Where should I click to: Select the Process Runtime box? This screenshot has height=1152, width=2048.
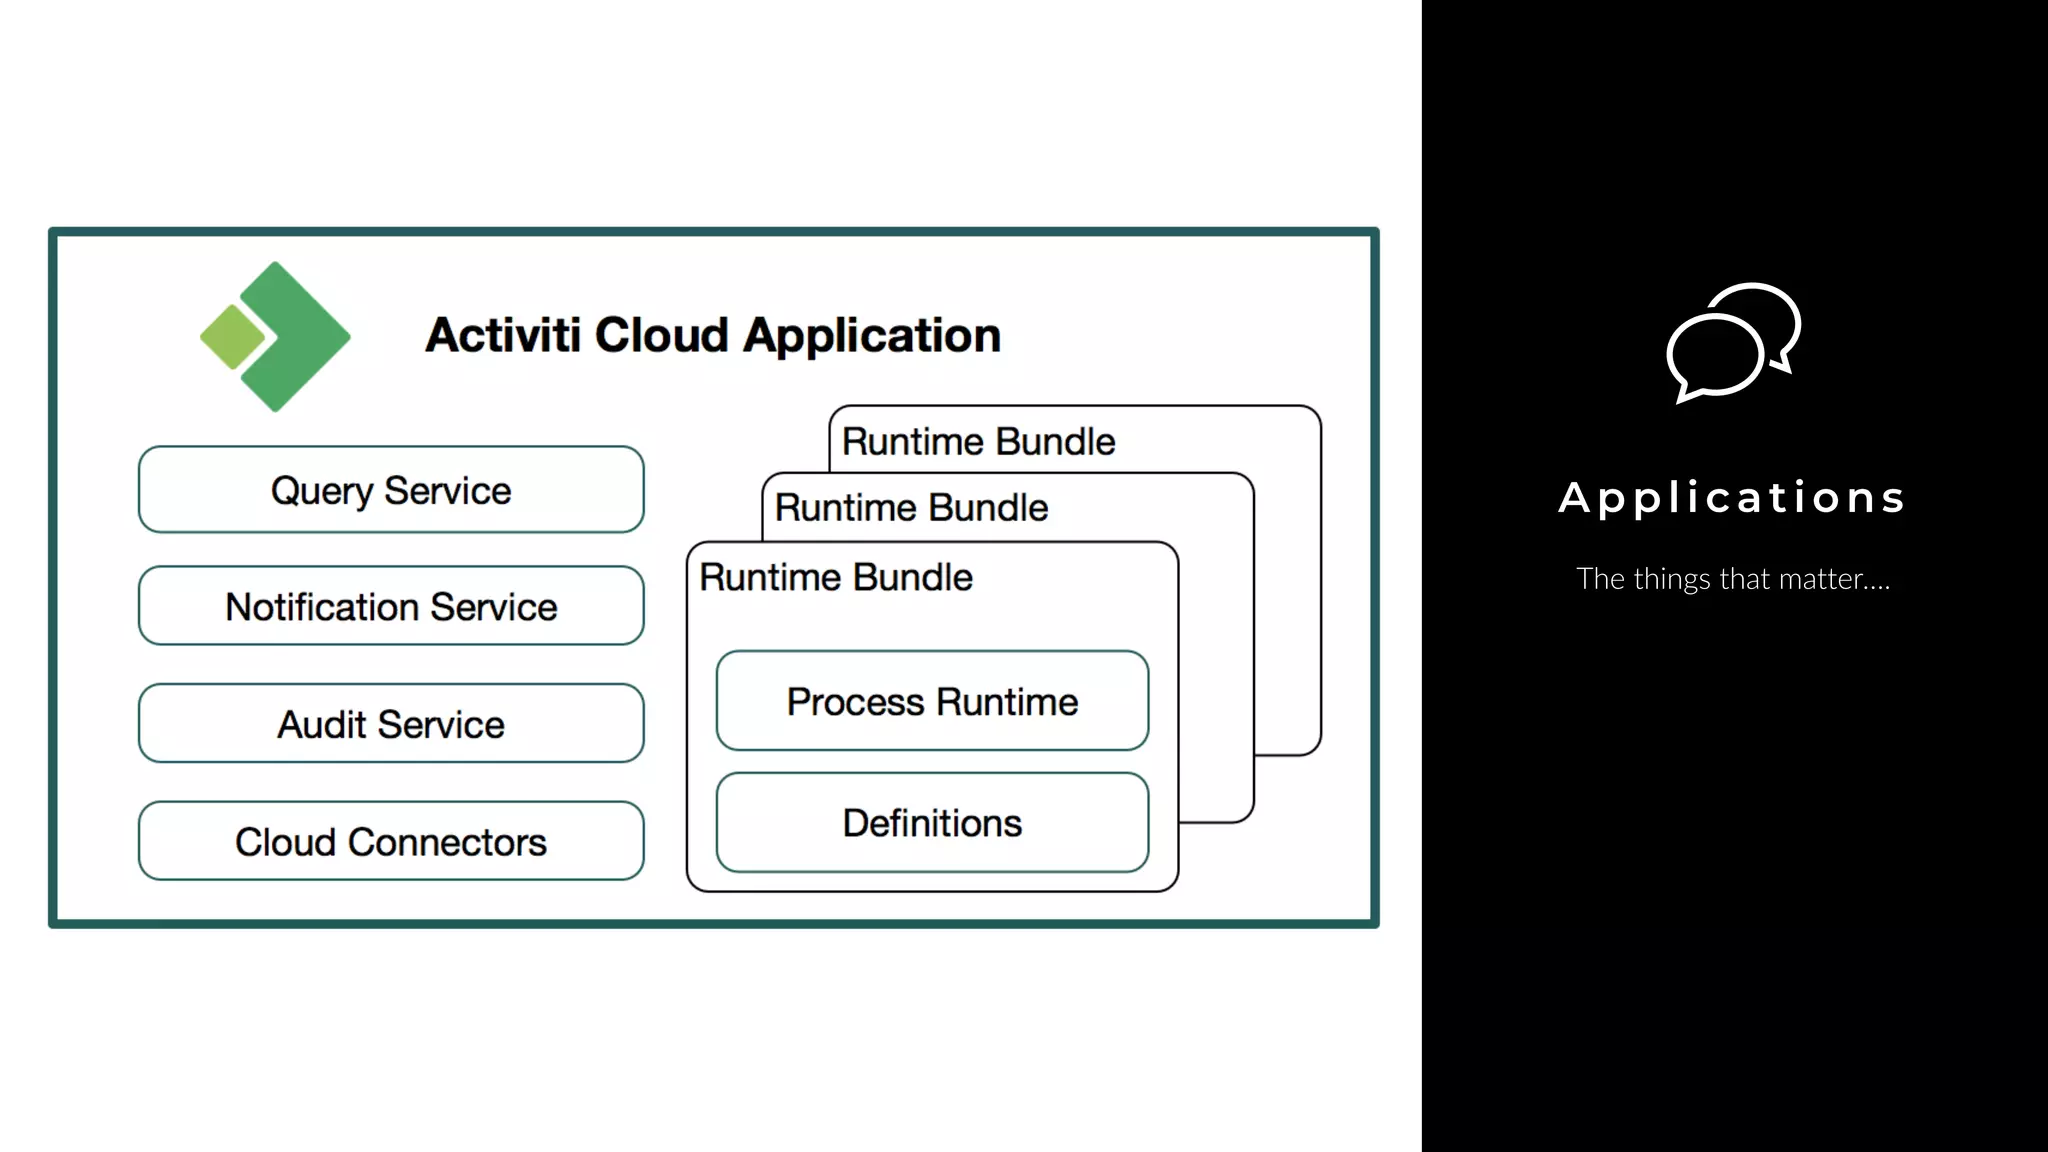pyautogui.click(x=932, y=701)
